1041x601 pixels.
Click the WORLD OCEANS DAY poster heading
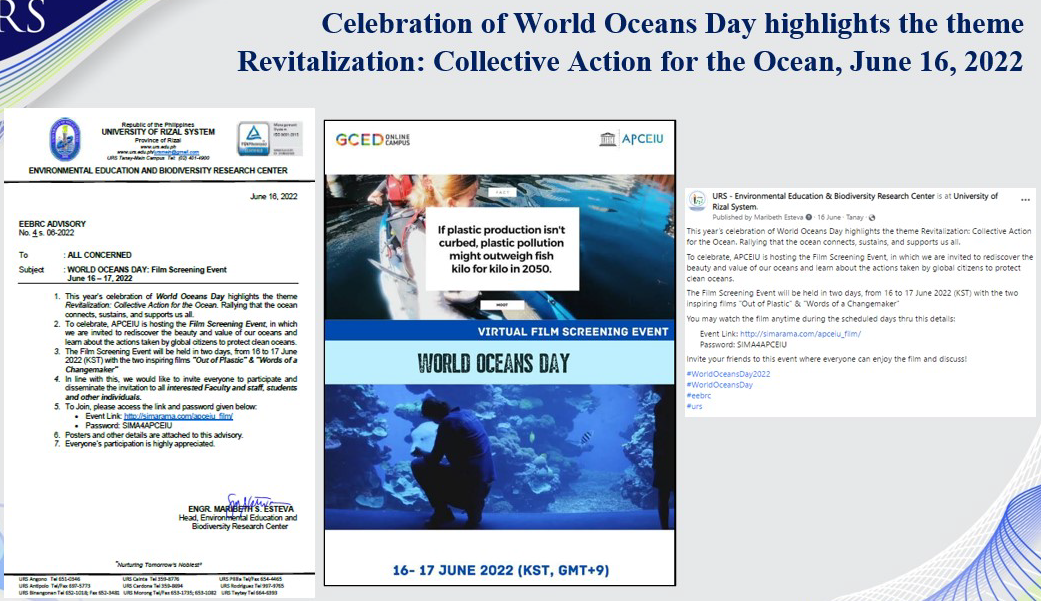click(x=493, y=363)
